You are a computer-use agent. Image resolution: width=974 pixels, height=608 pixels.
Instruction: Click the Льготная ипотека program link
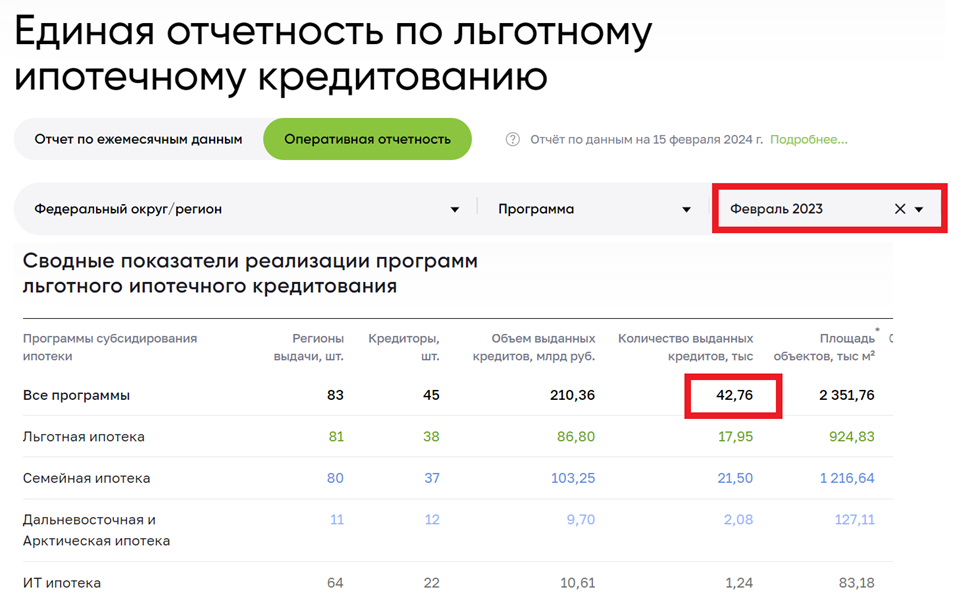click(x=86, y=436)
